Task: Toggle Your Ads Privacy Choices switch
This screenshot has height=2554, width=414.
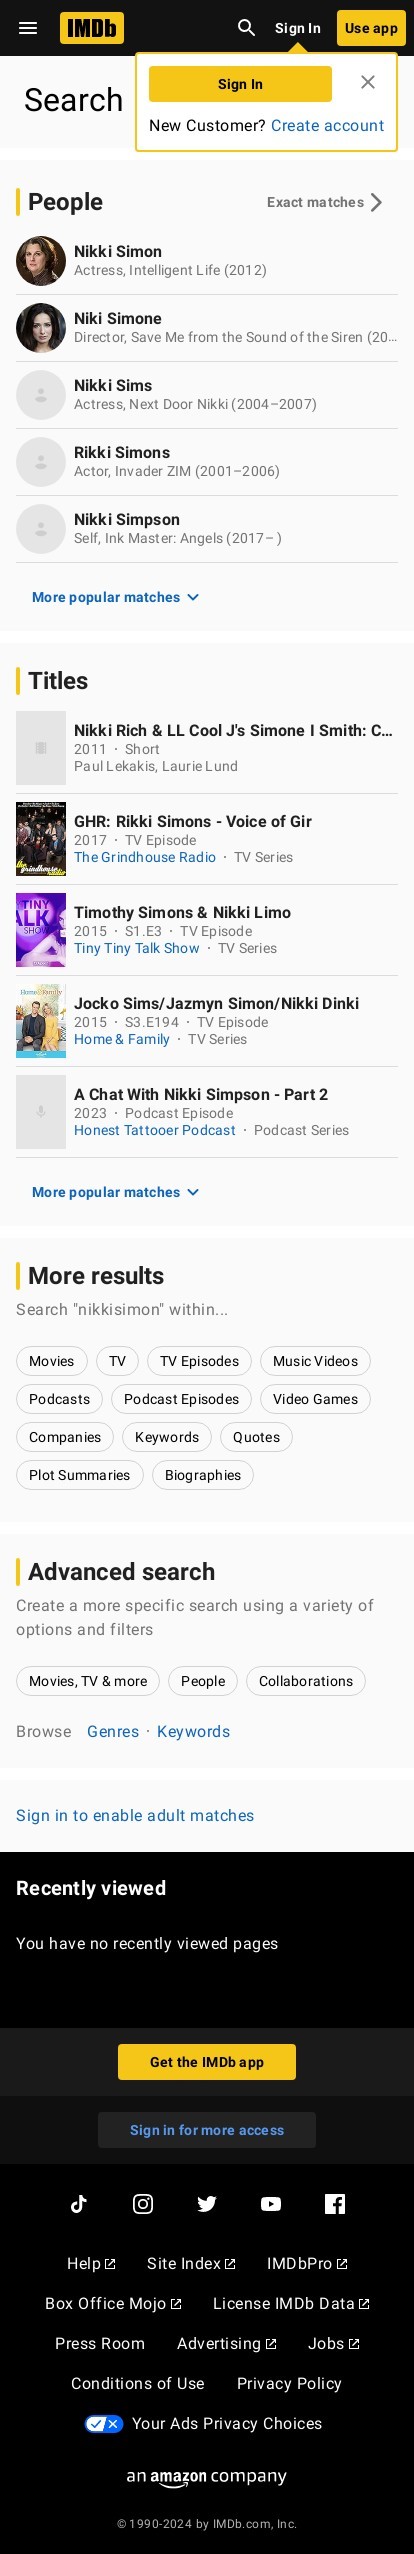Action: [104, 2423]
